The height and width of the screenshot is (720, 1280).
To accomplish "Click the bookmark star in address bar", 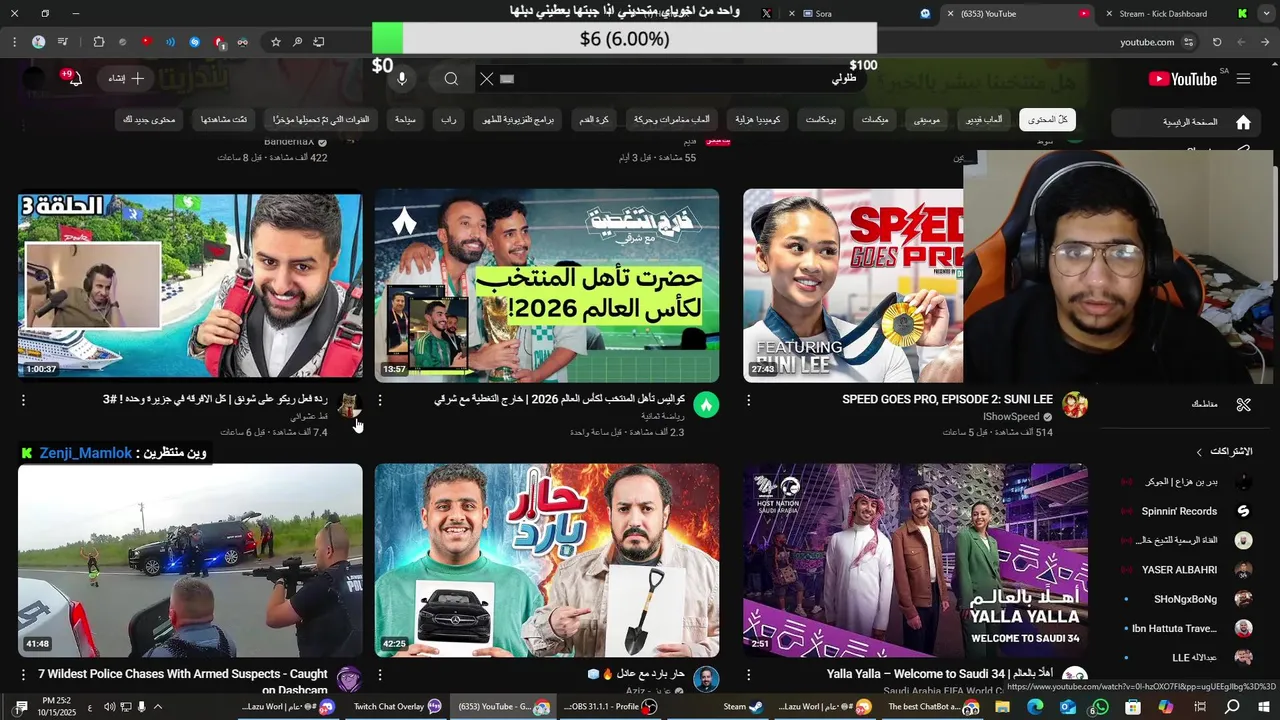I will point(276,42).
